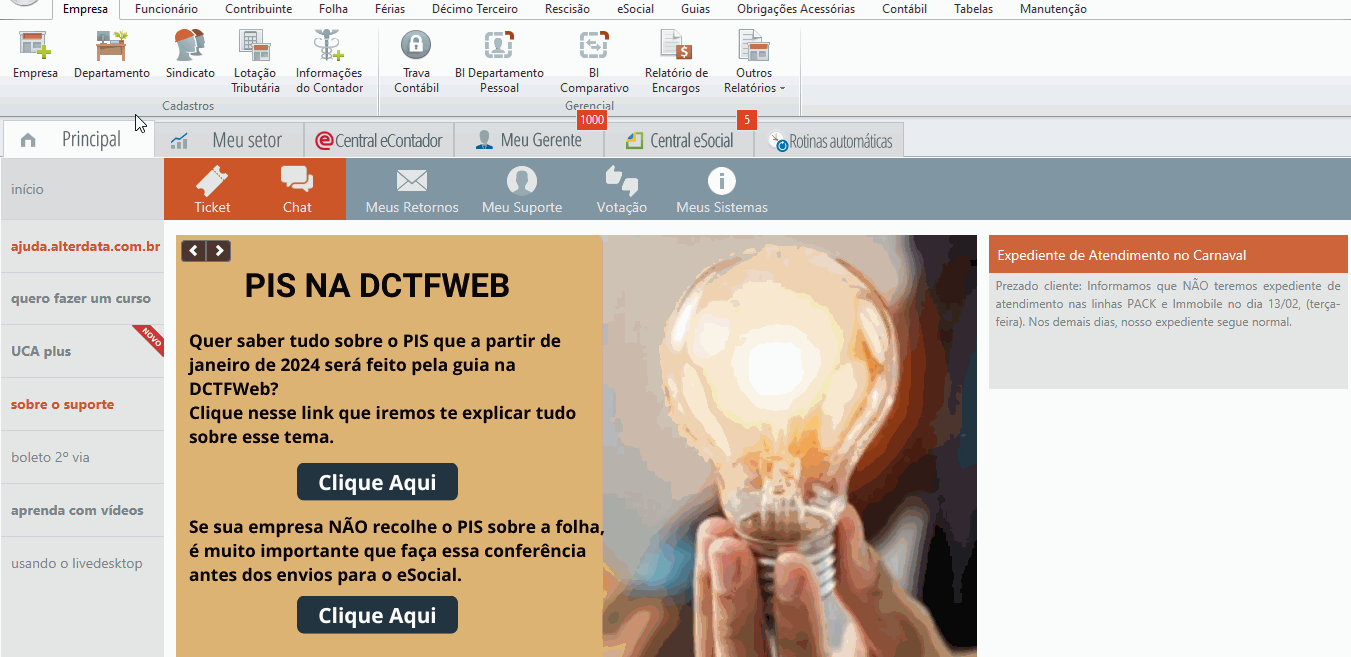This screenshot has height=657, width=1351.
Task: Click the lightbulb banner image
Action: click(x=790, y=446)
